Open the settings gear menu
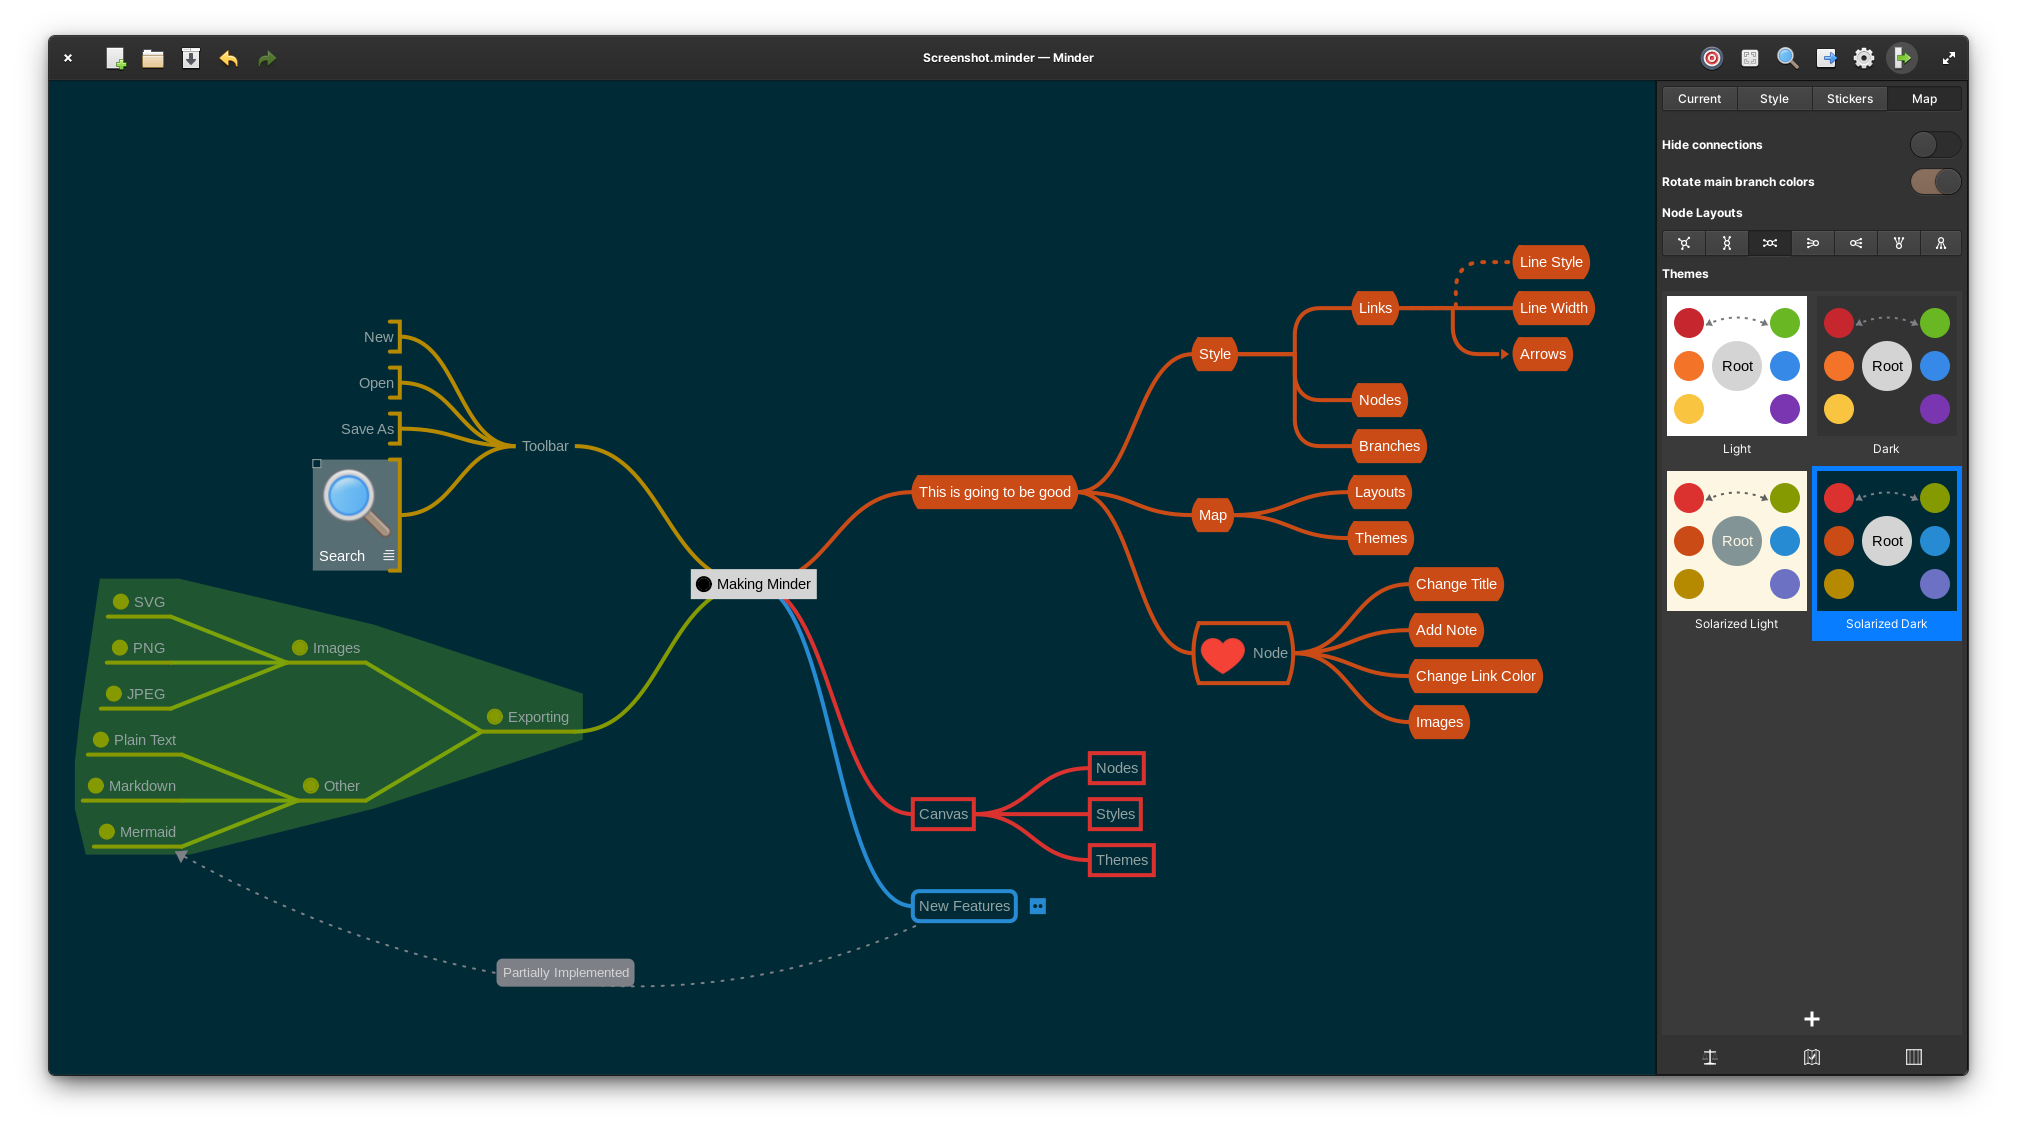The width and height of the screenshot is (2017, 1137). coord(1863,58)
